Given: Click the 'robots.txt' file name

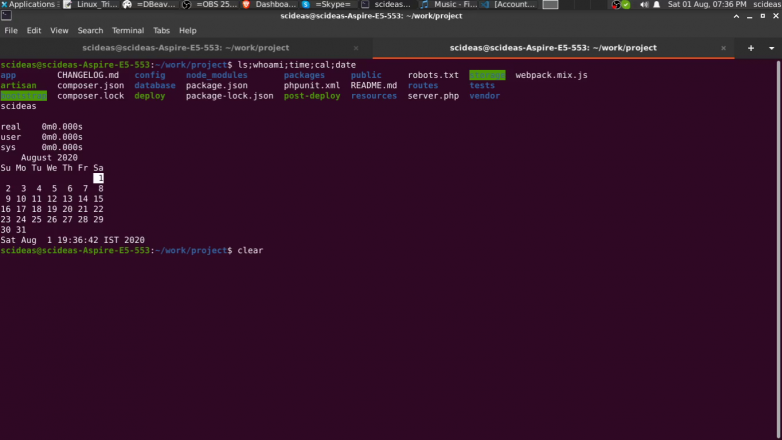Looking at the screenshot, I should 433,75.
